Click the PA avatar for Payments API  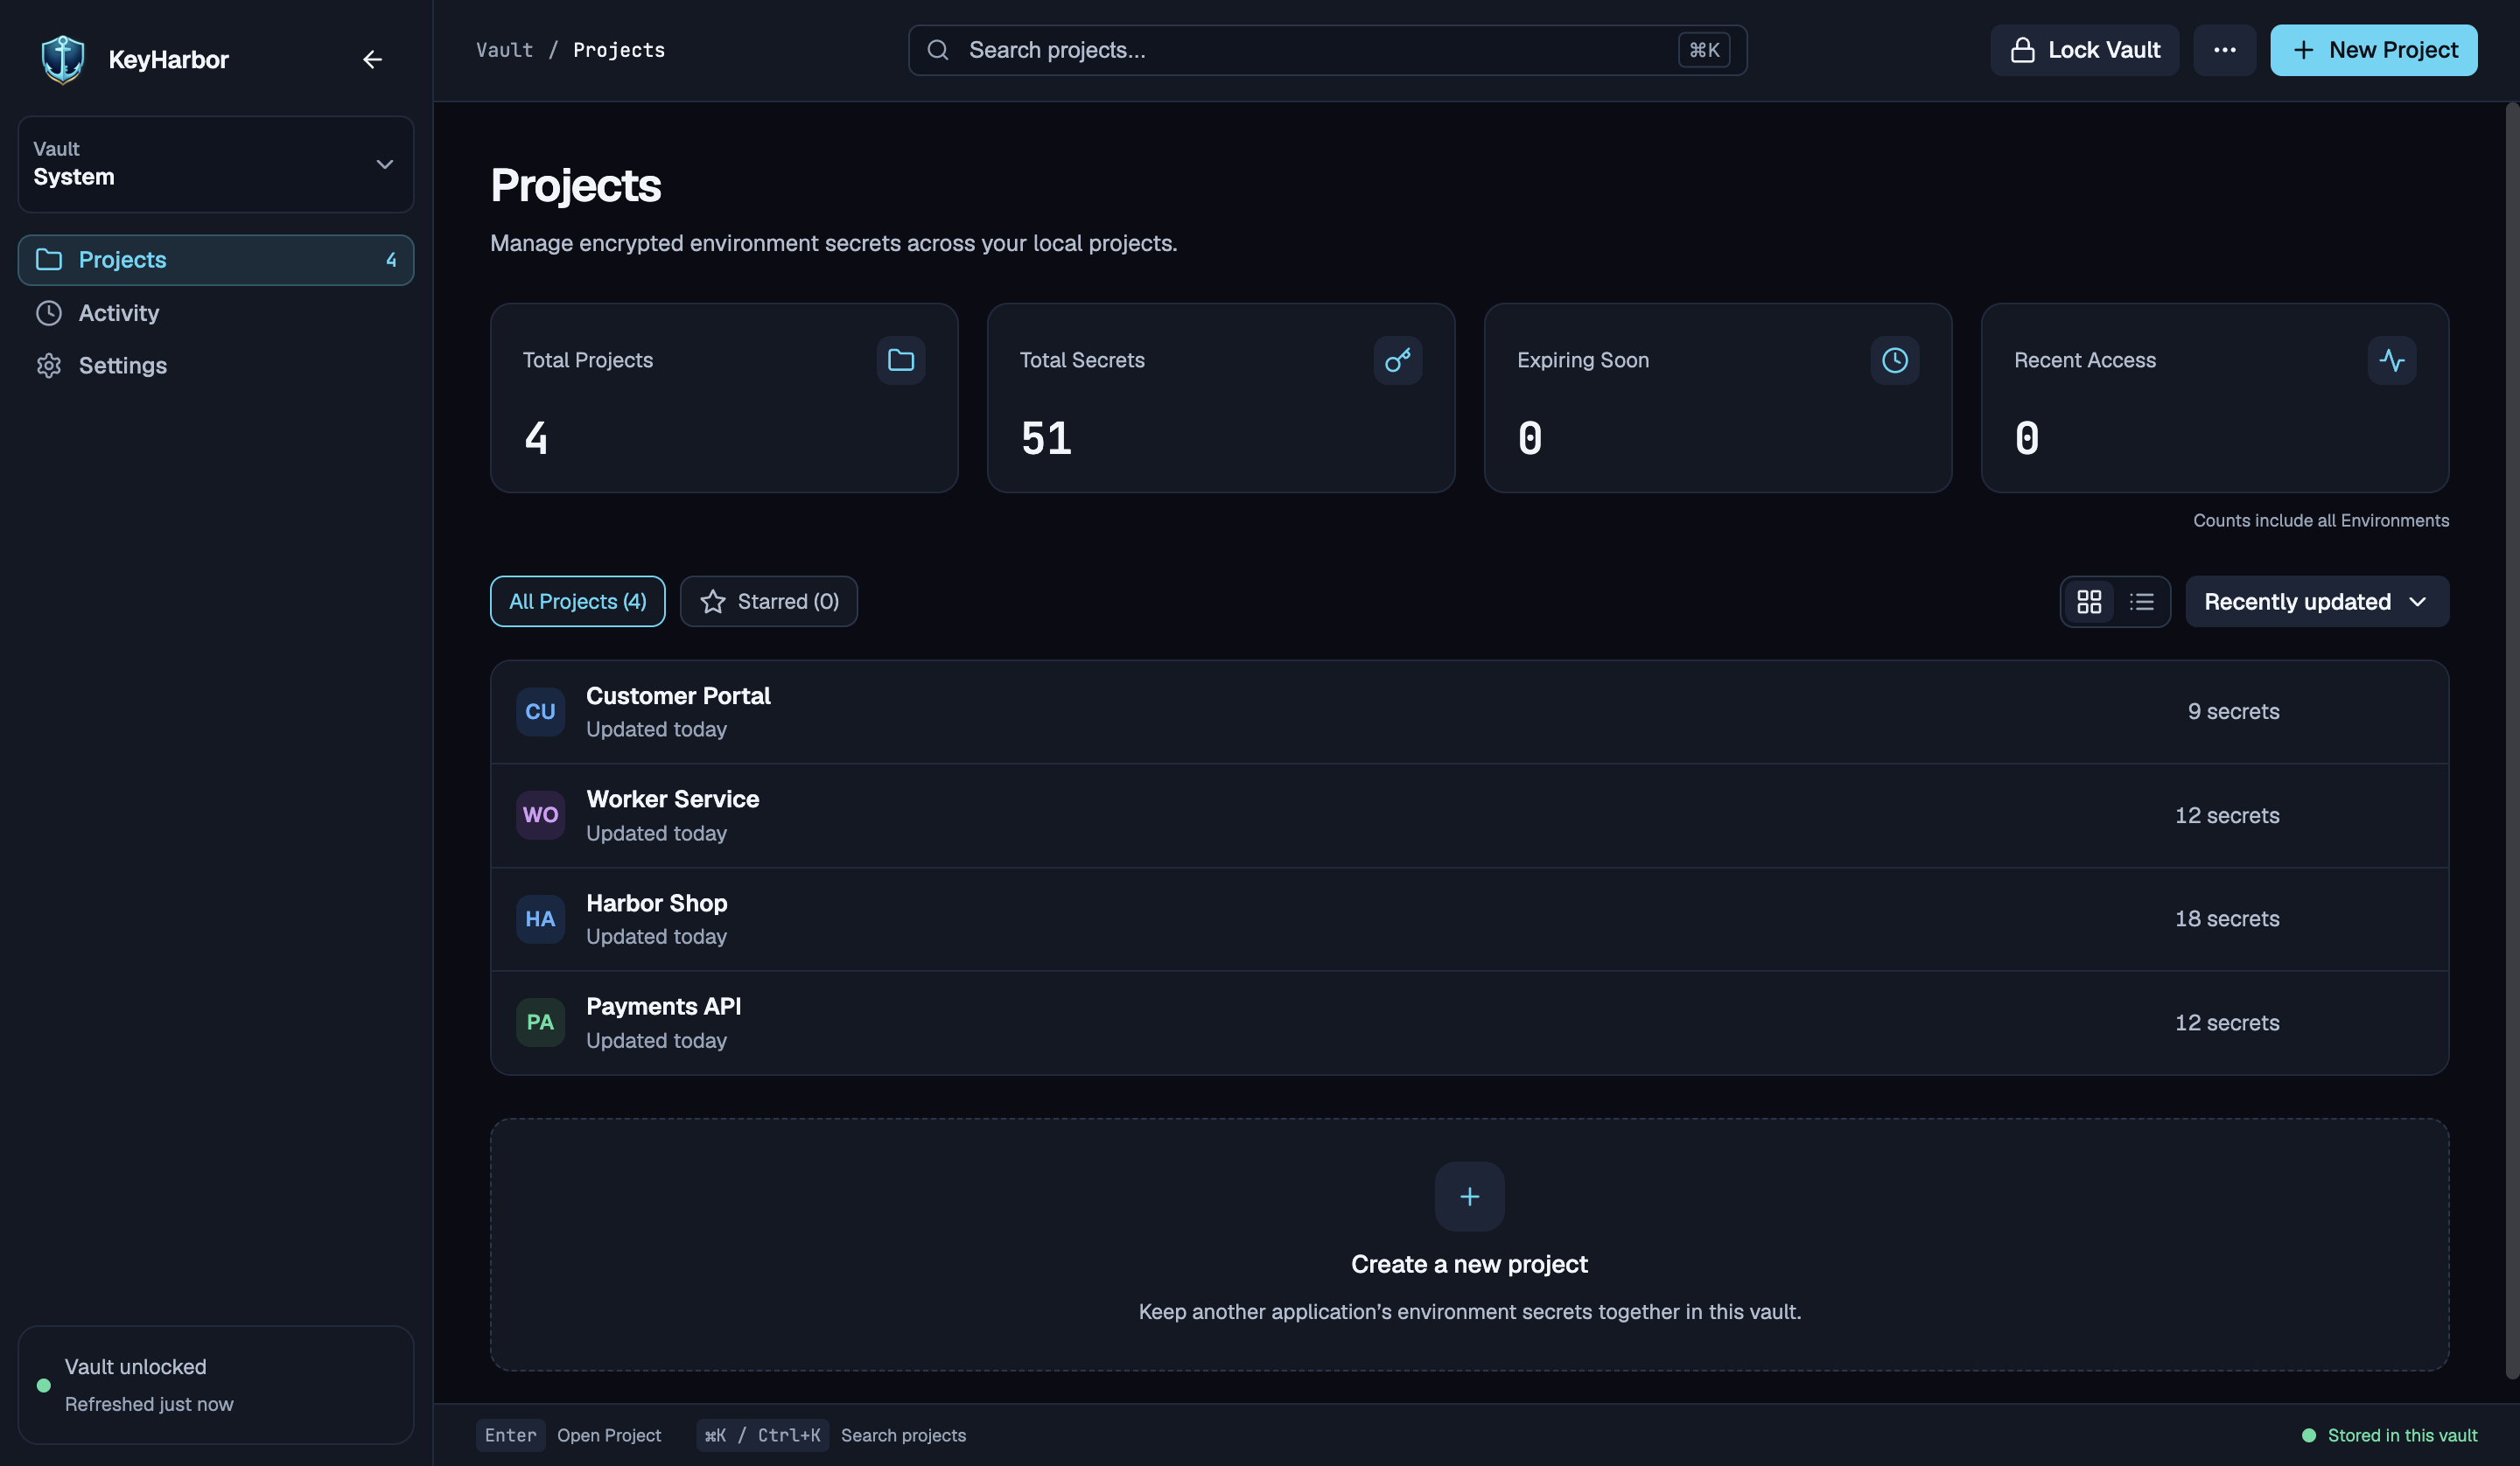tap(540, 1022)
